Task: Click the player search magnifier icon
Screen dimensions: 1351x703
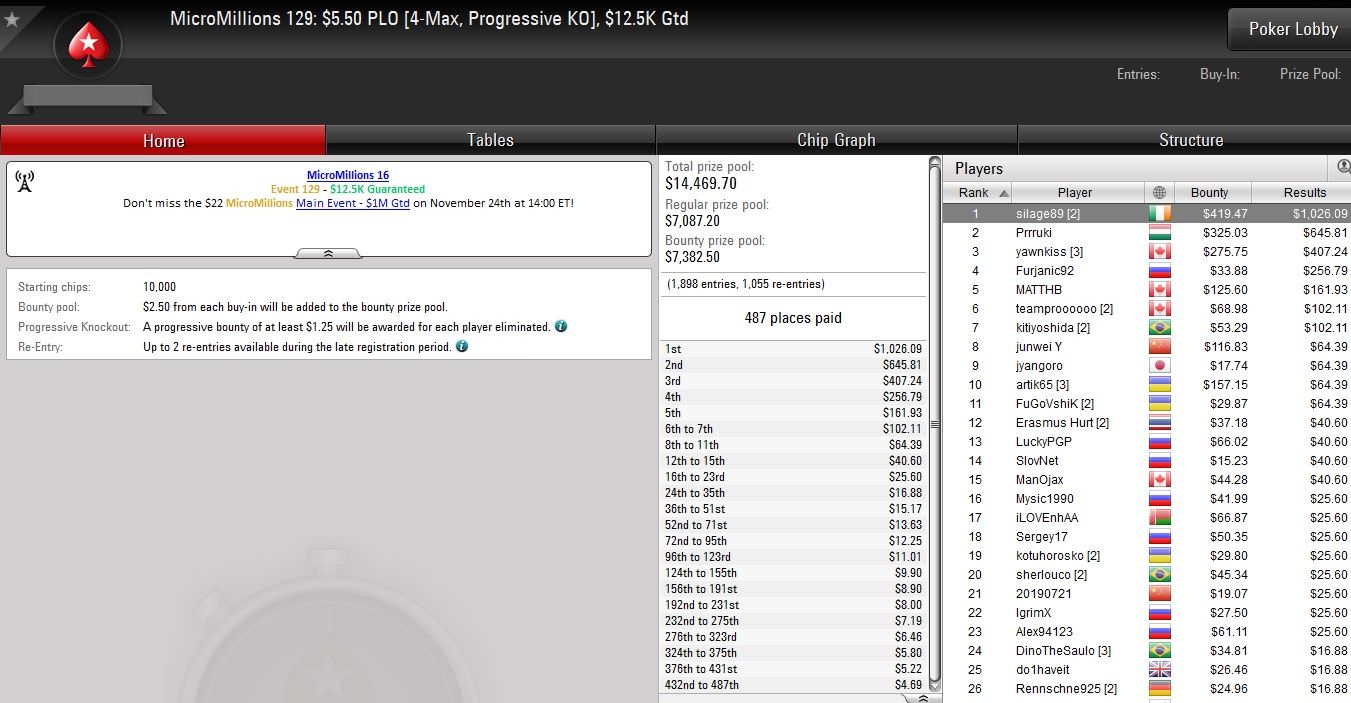Action: (1344, 167)
